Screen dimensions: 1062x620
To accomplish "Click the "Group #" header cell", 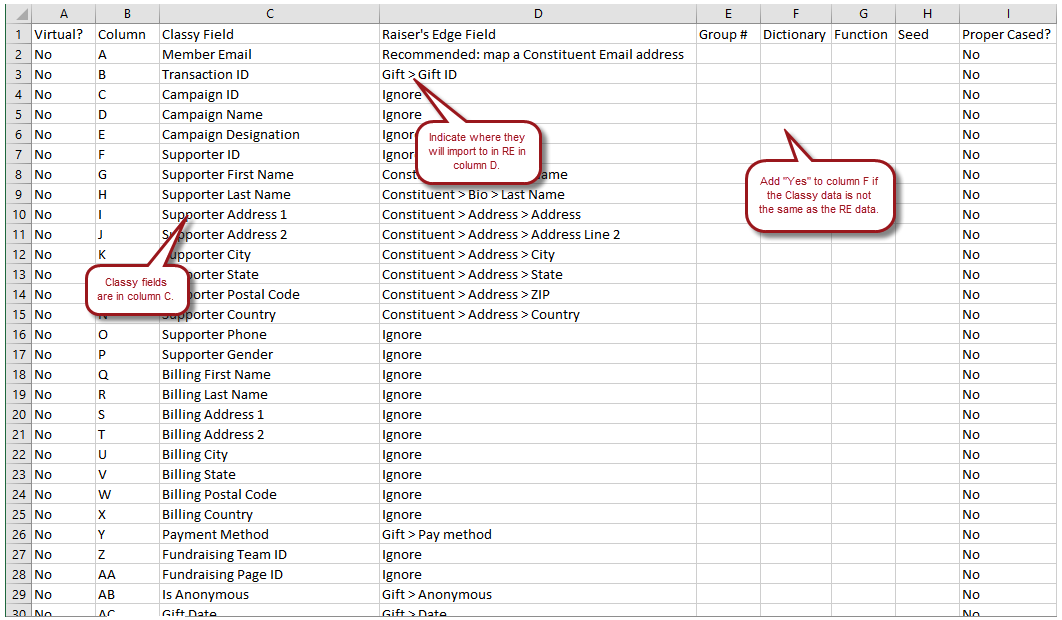I will (728, 35).
